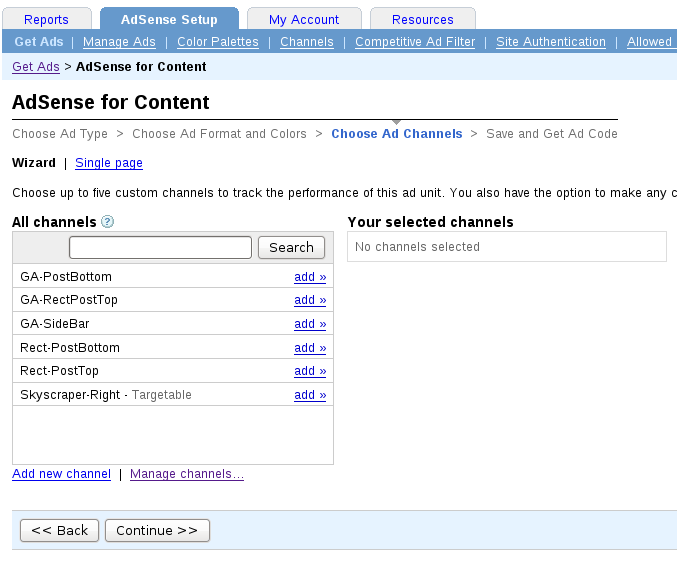The width and height of the screenshot is (677, 561).
Task: Open the My Account tab
Action: (x=304, y=19)
